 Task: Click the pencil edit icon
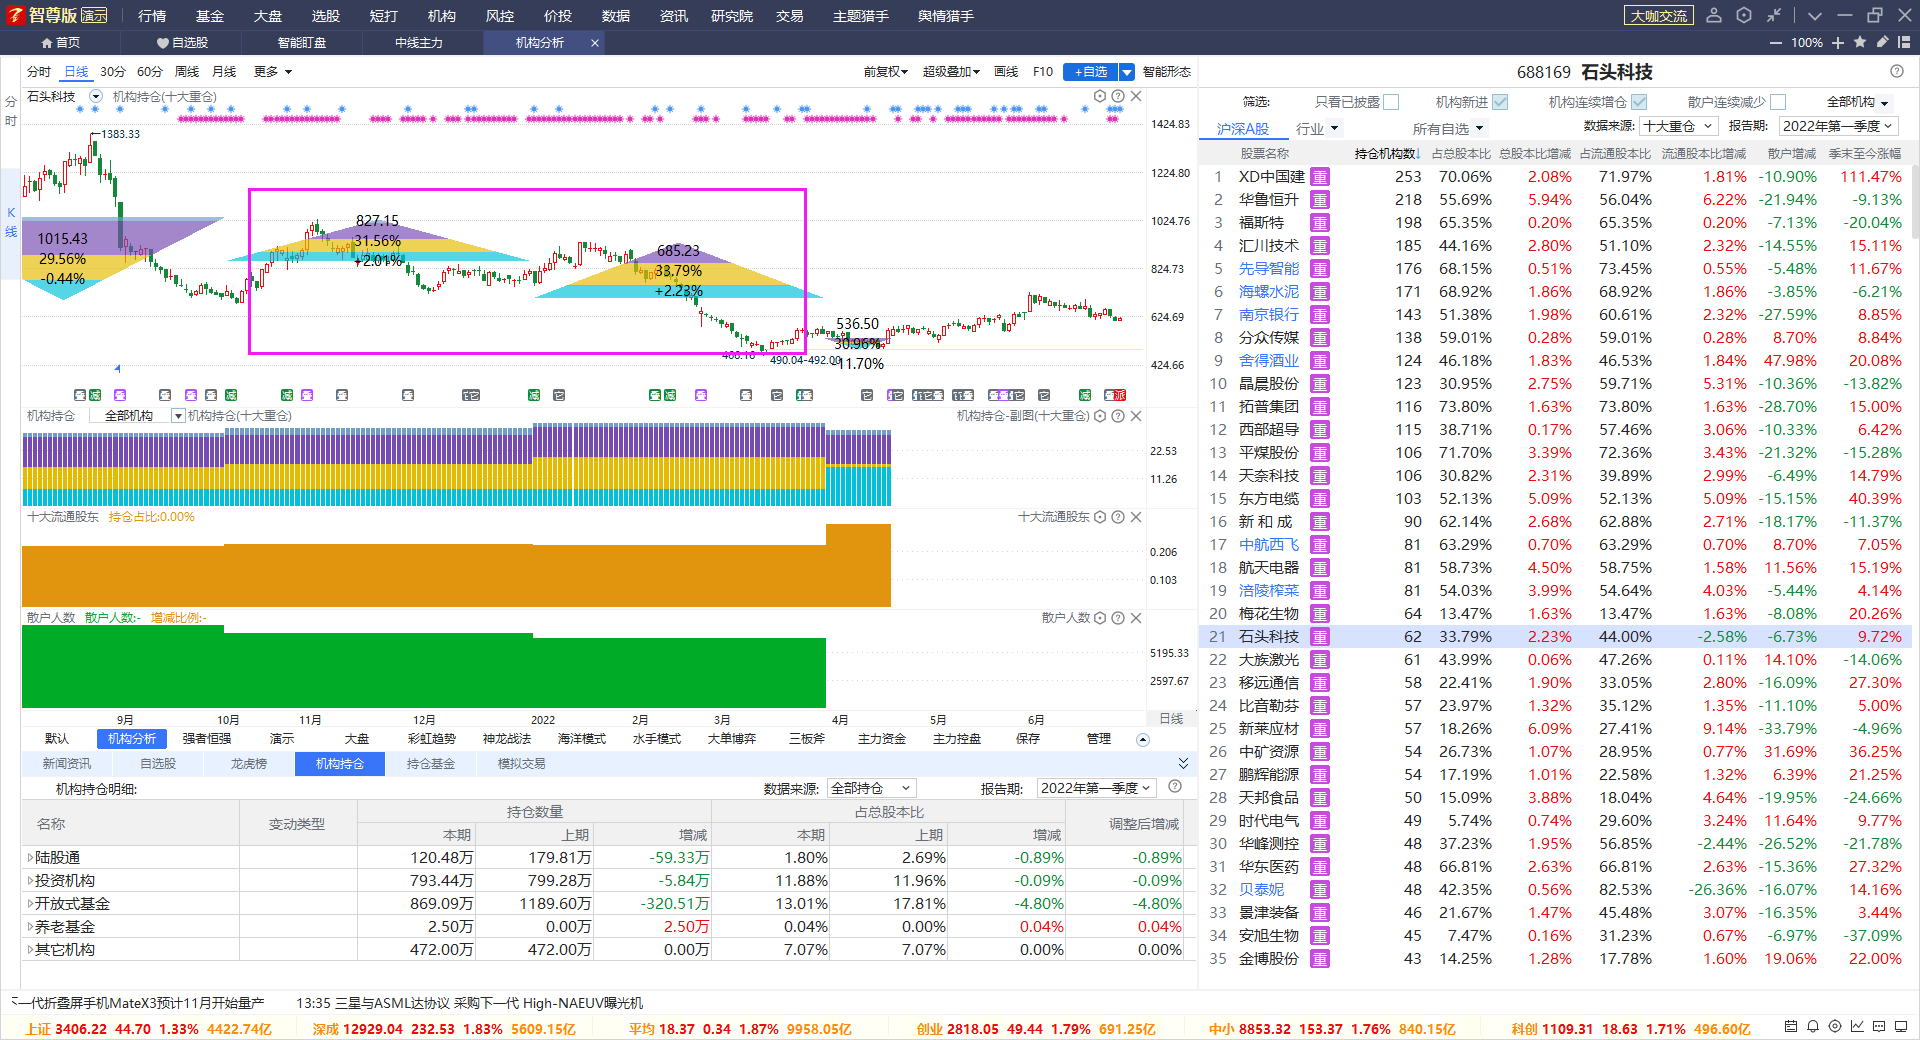tap(1882, 42)
